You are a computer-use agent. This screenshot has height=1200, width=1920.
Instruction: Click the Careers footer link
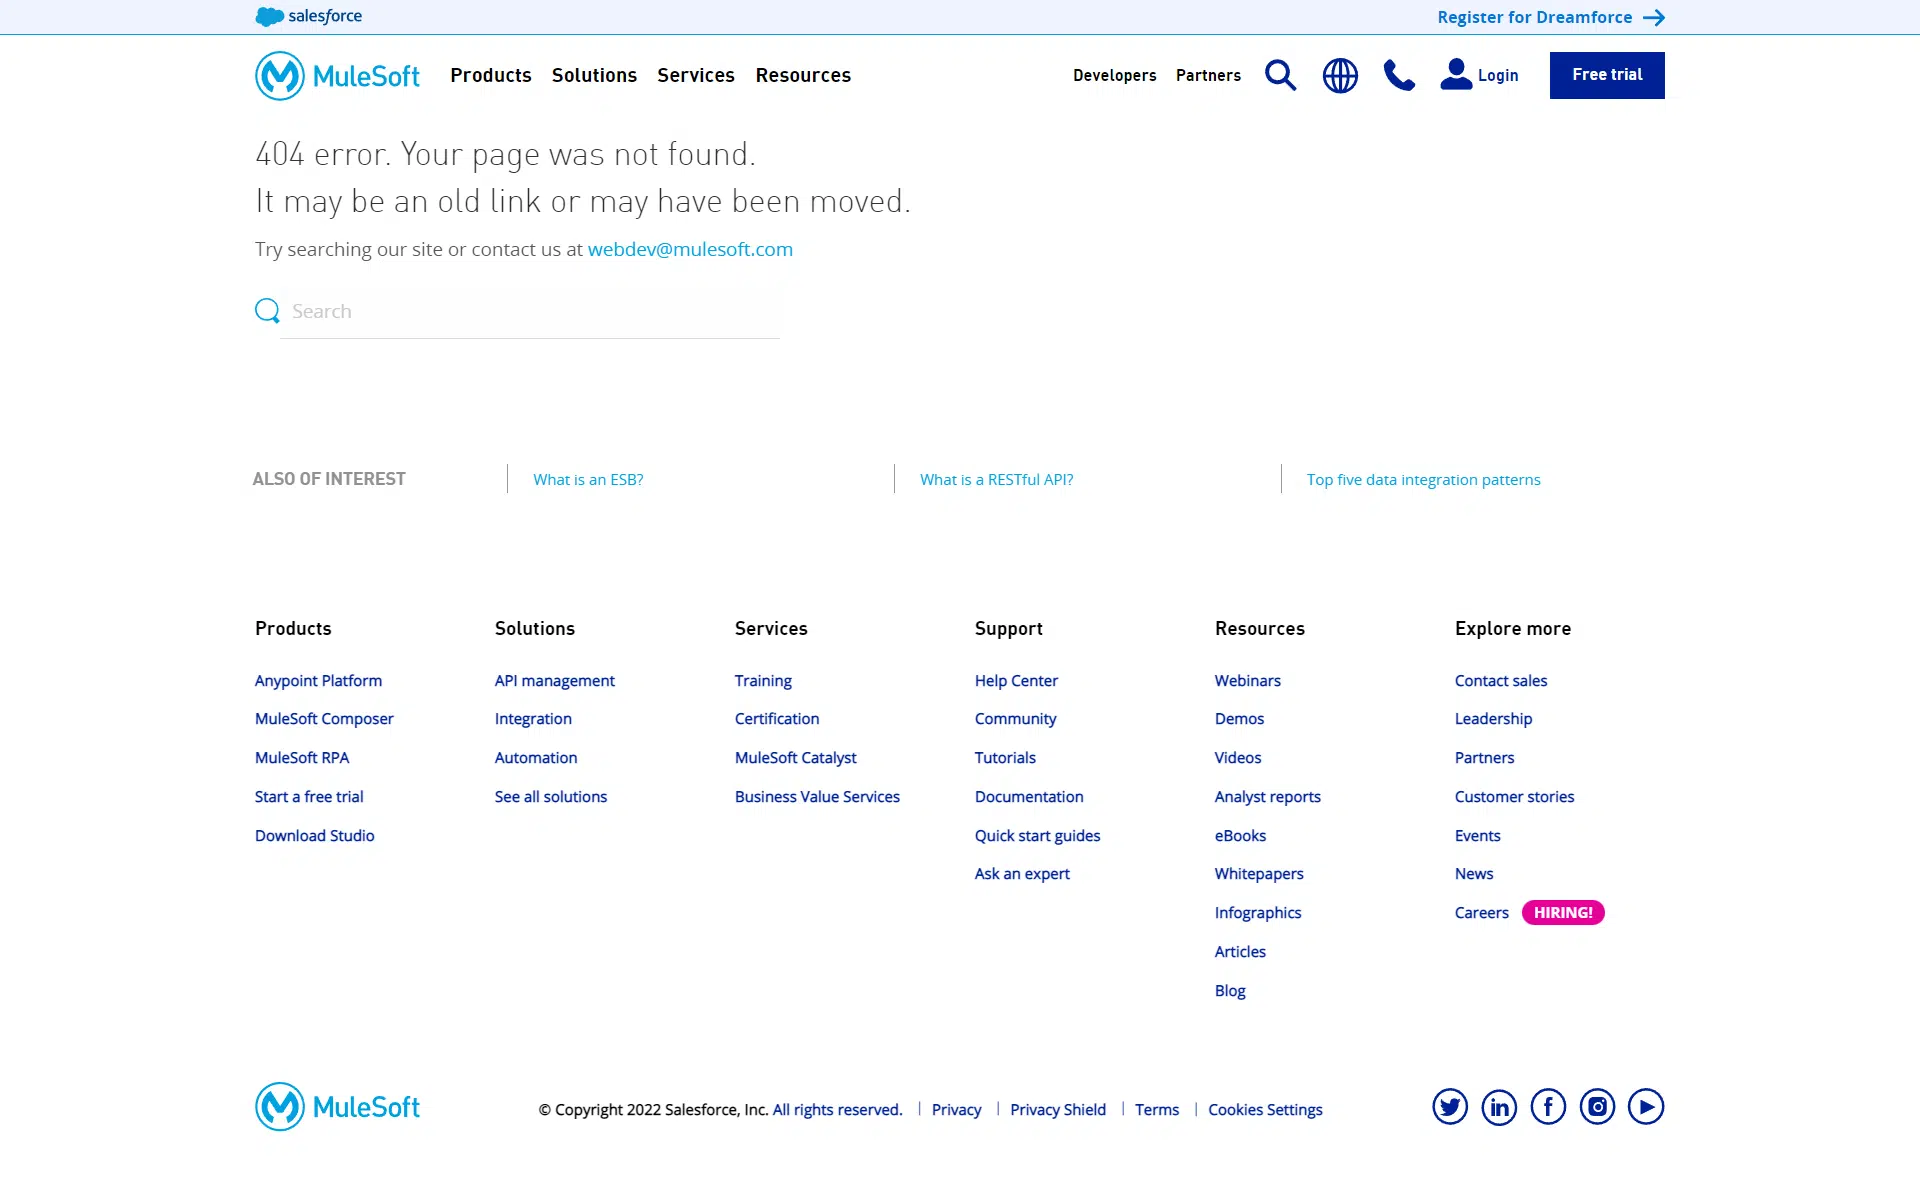[1481, 912]
